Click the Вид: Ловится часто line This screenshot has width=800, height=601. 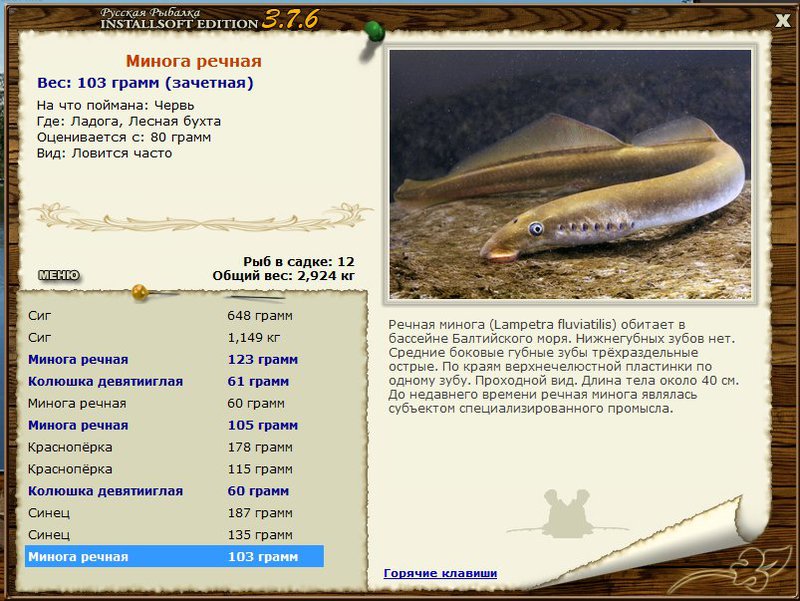(x=104, y=153)
